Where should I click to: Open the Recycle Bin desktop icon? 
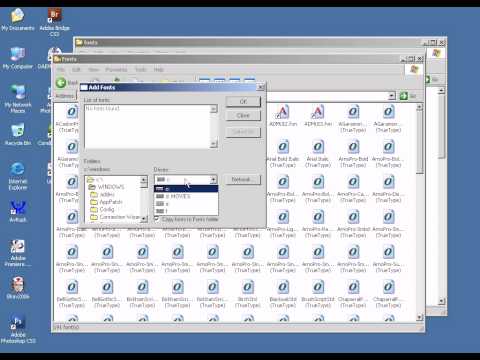(18, 134)
